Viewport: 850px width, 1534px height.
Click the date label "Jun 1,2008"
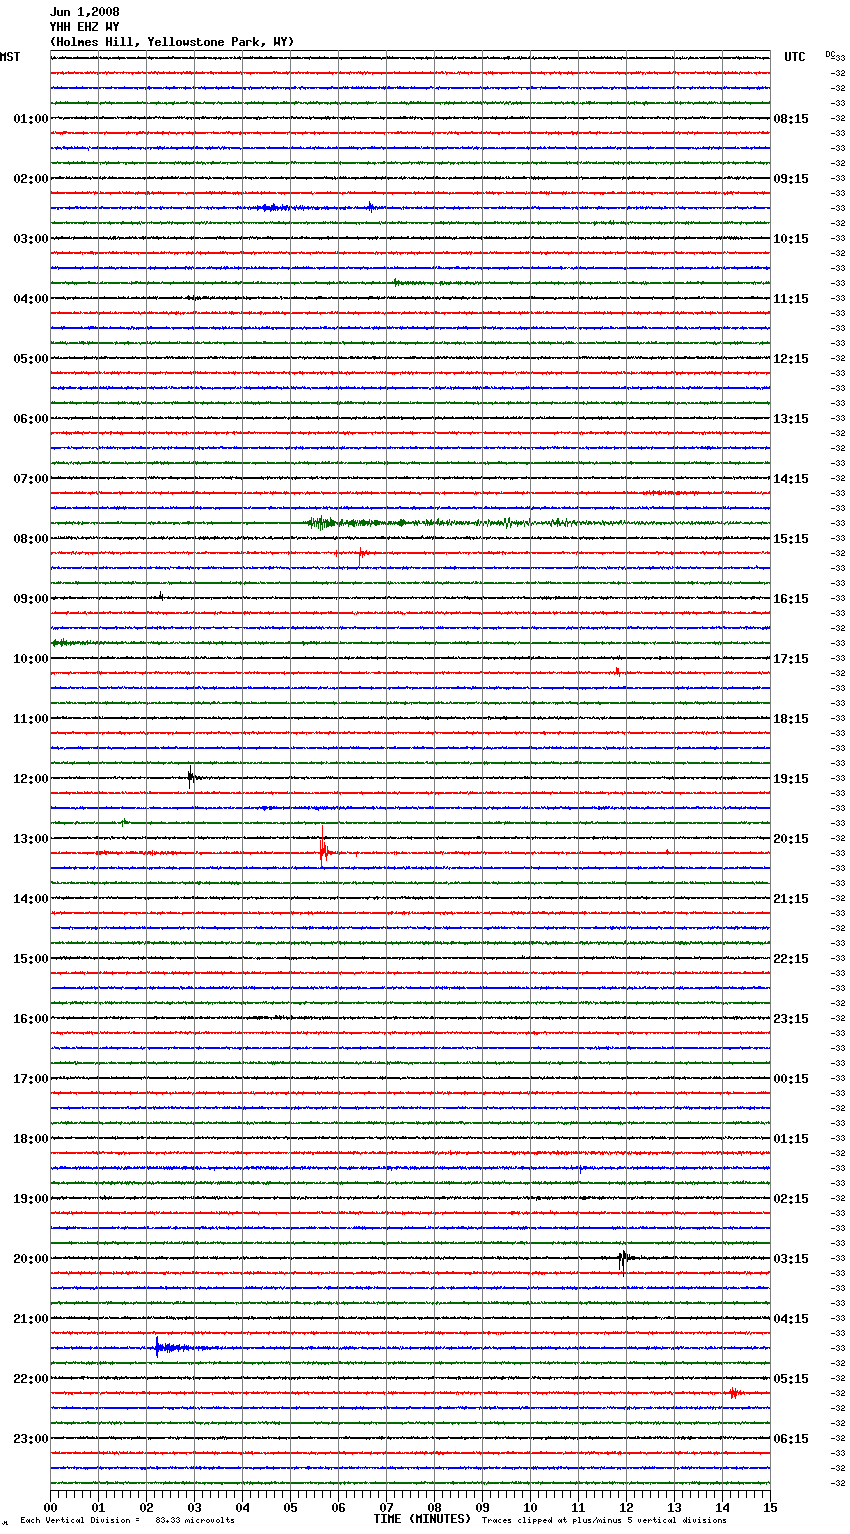[84, 12]
